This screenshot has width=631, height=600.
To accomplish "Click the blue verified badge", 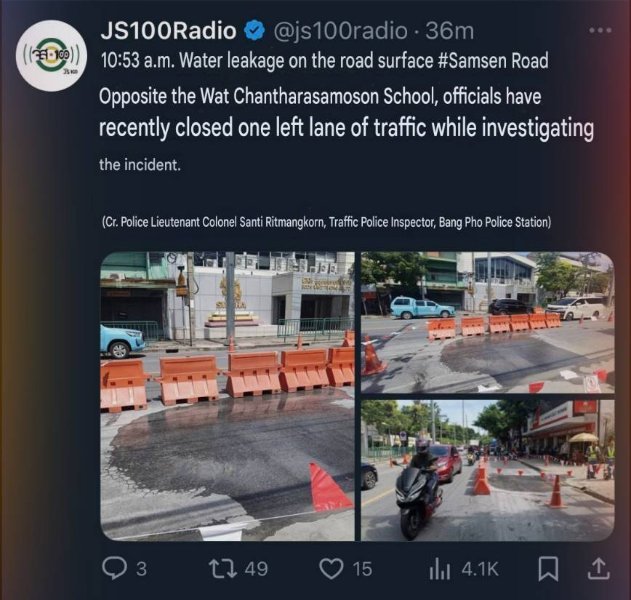I will coord(255,31).
